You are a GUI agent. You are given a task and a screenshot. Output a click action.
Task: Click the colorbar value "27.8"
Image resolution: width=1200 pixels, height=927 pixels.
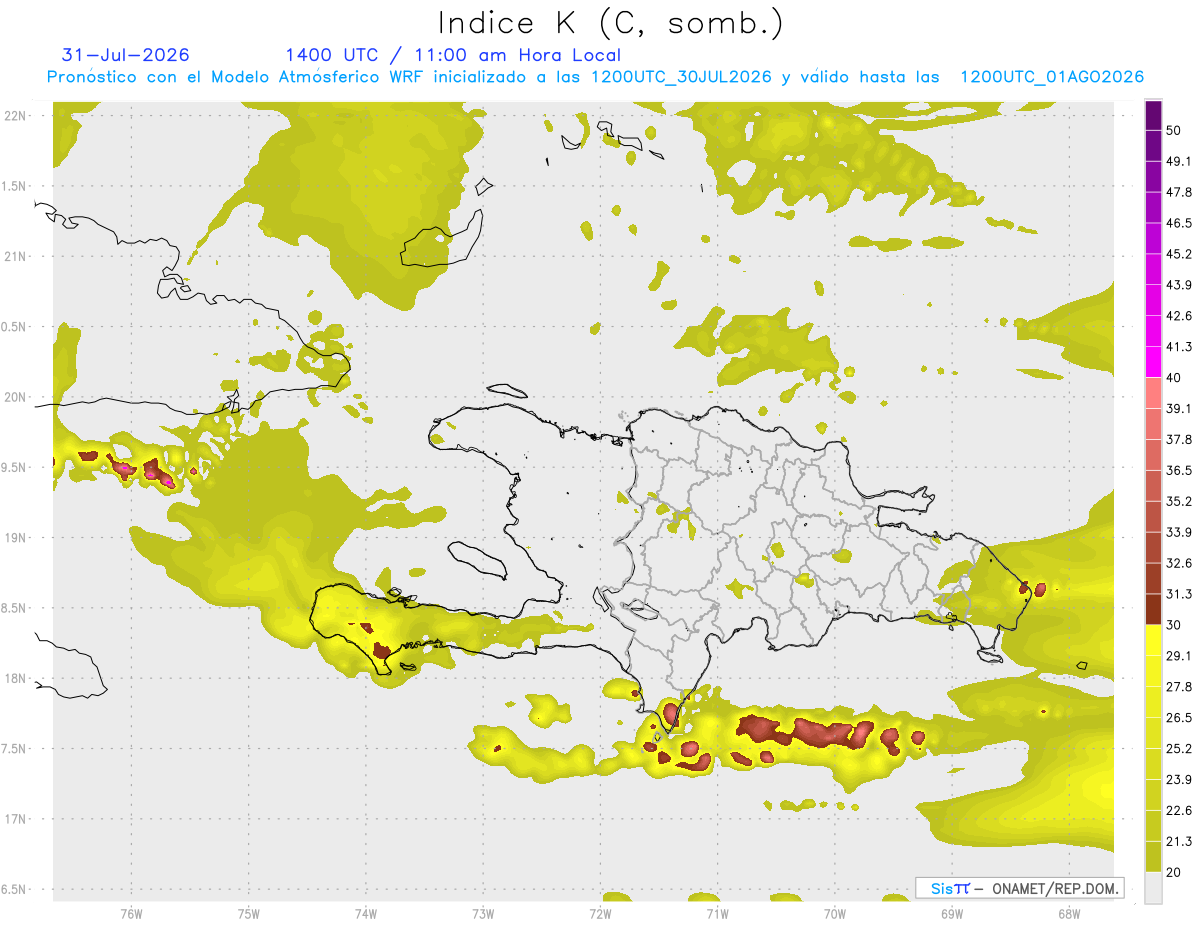coord(1179,687)
